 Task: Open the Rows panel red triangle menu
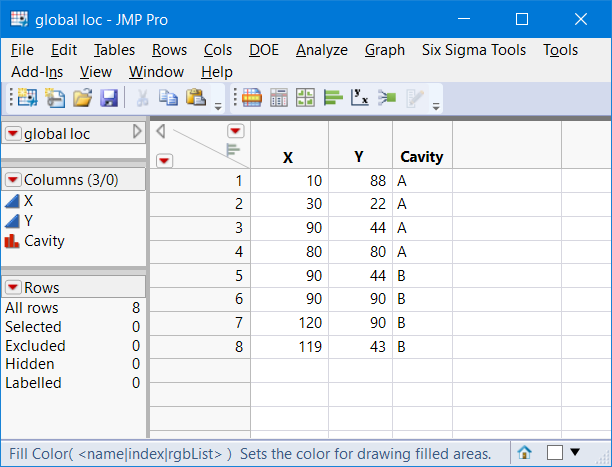tap(13, 288)
